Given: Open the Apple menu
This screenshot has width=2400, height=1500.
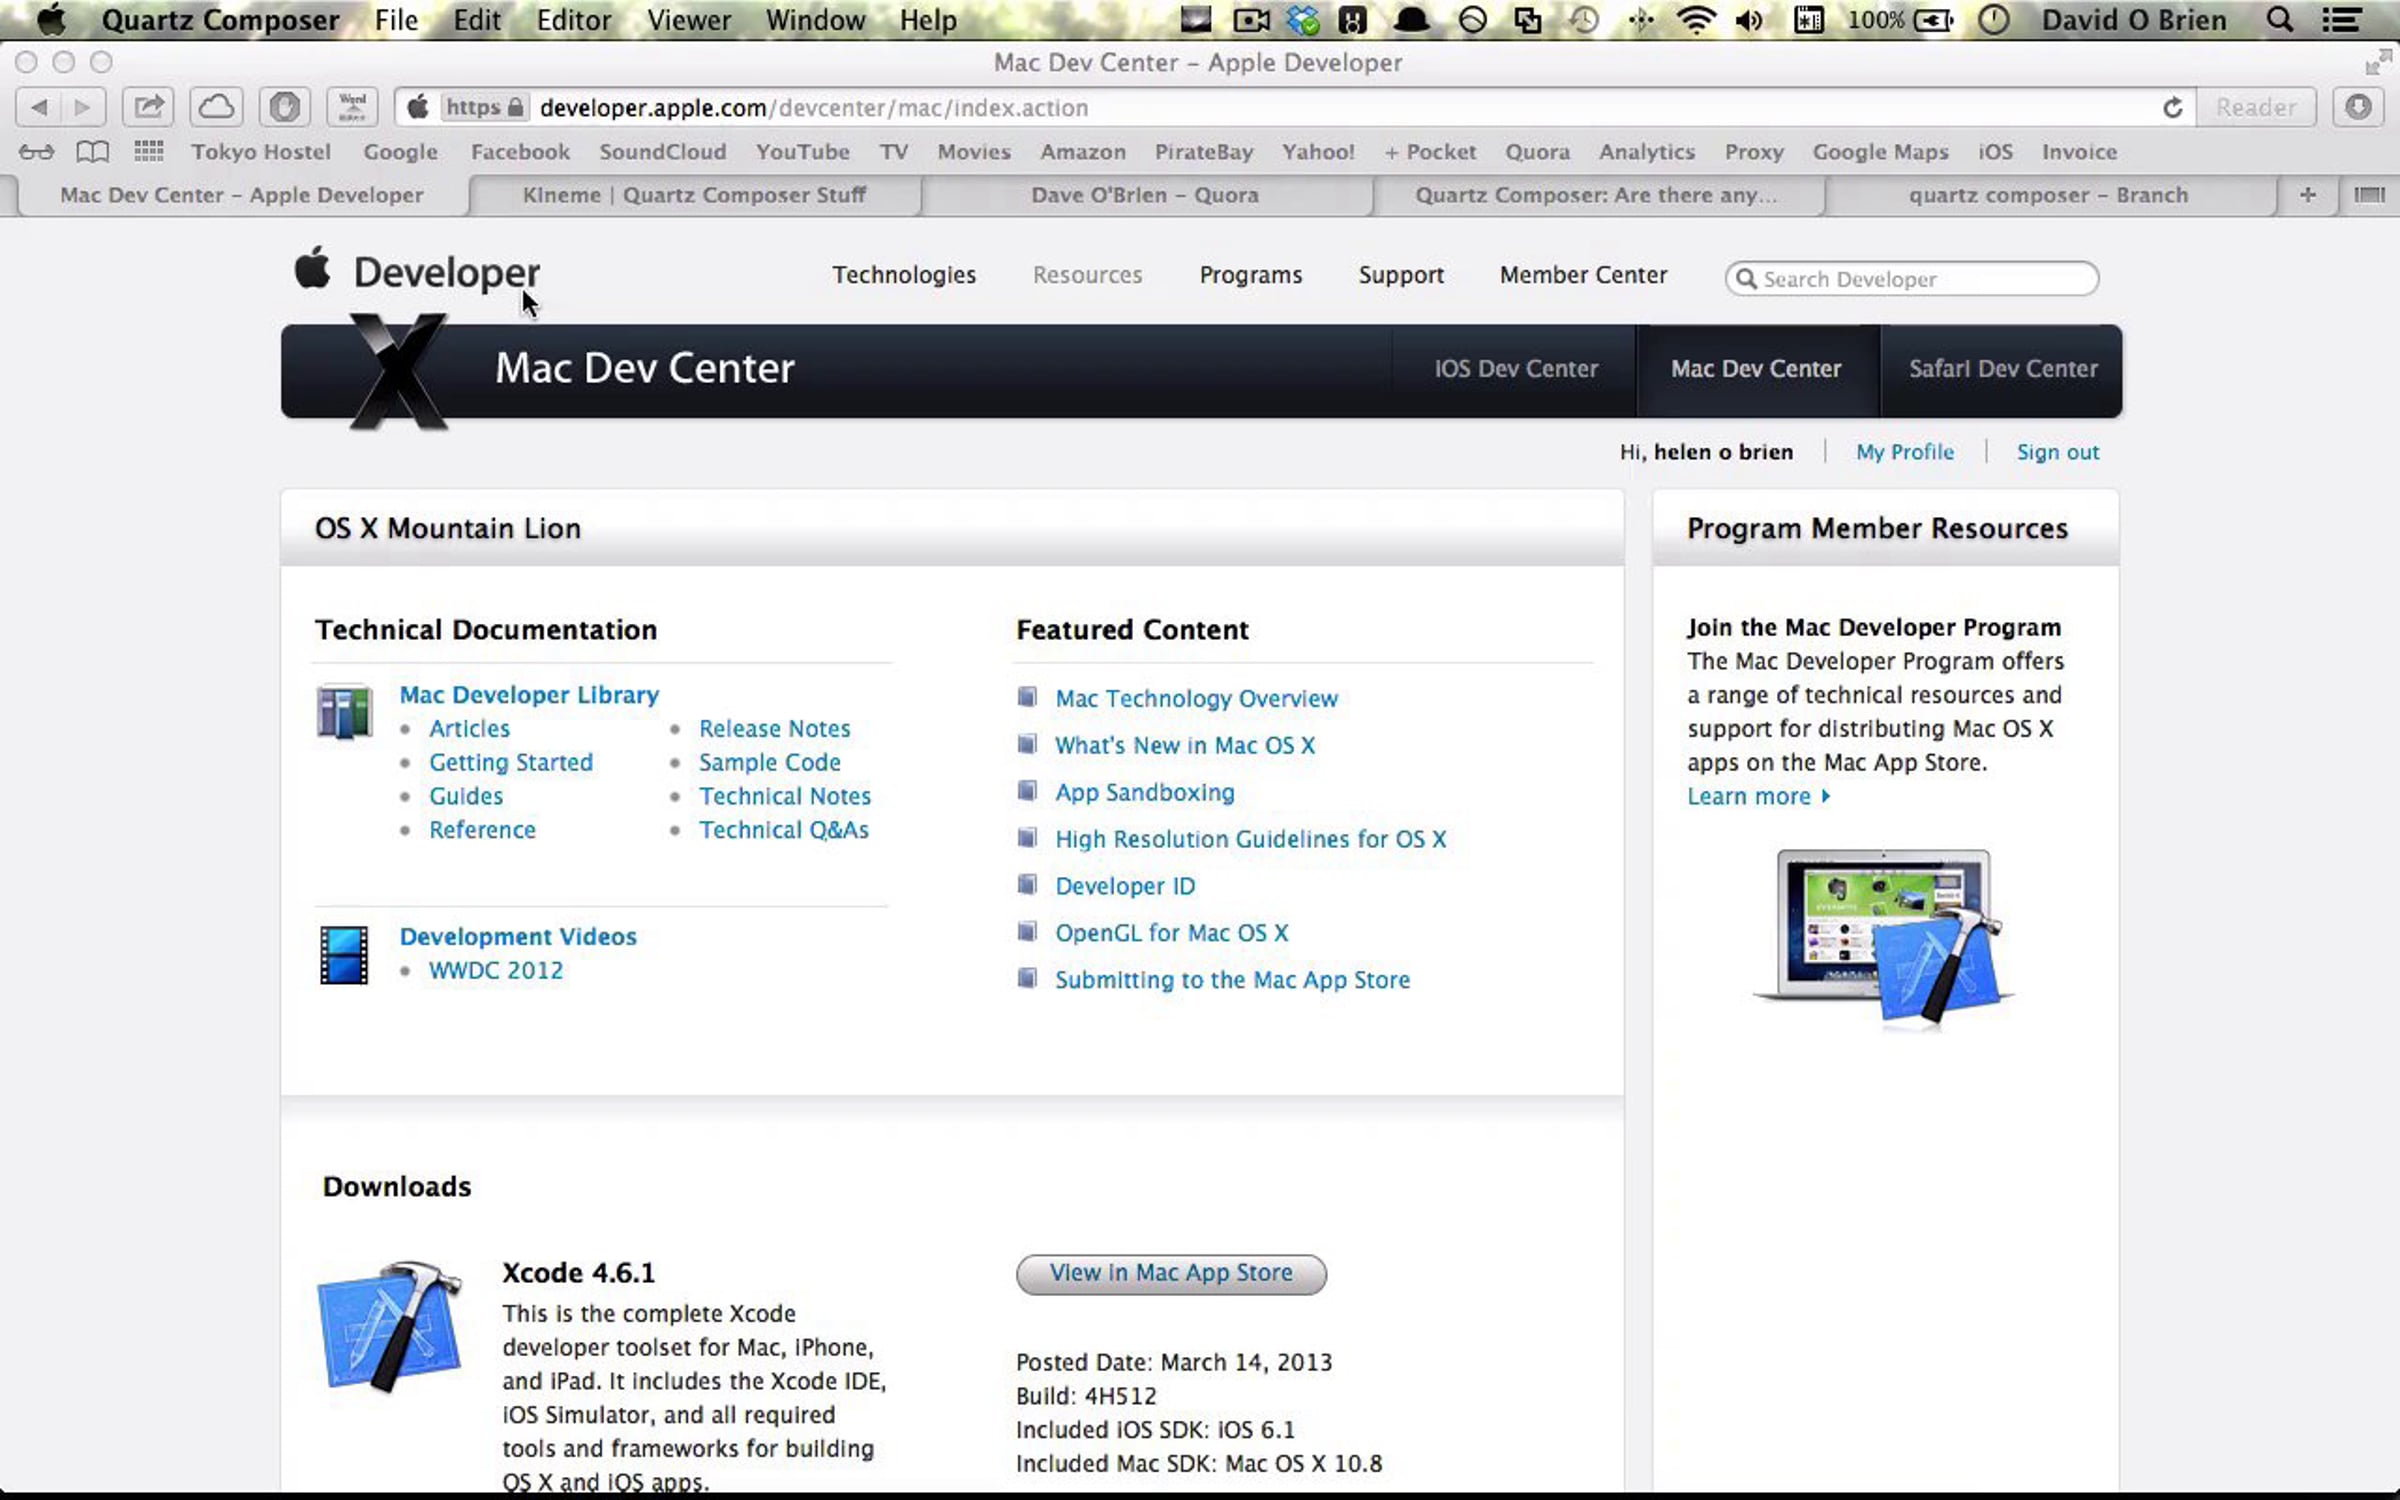Looking at the screenshot, I should pos(52,20).
